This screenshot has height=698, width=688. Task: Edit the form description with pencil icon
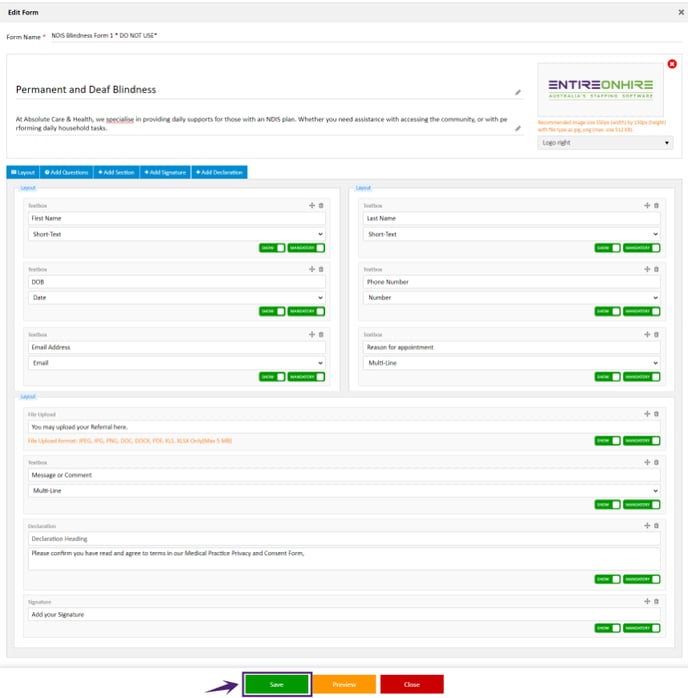(x=518, y=129)
